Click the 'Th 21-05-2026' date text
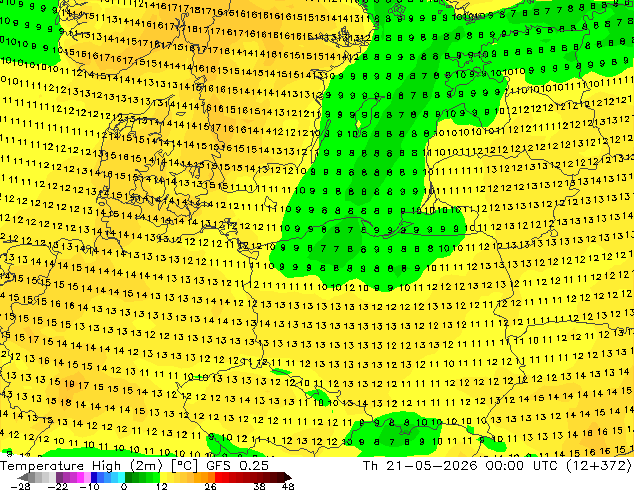The height and width of the screenshot is (490, 634). tap(421, 466)
